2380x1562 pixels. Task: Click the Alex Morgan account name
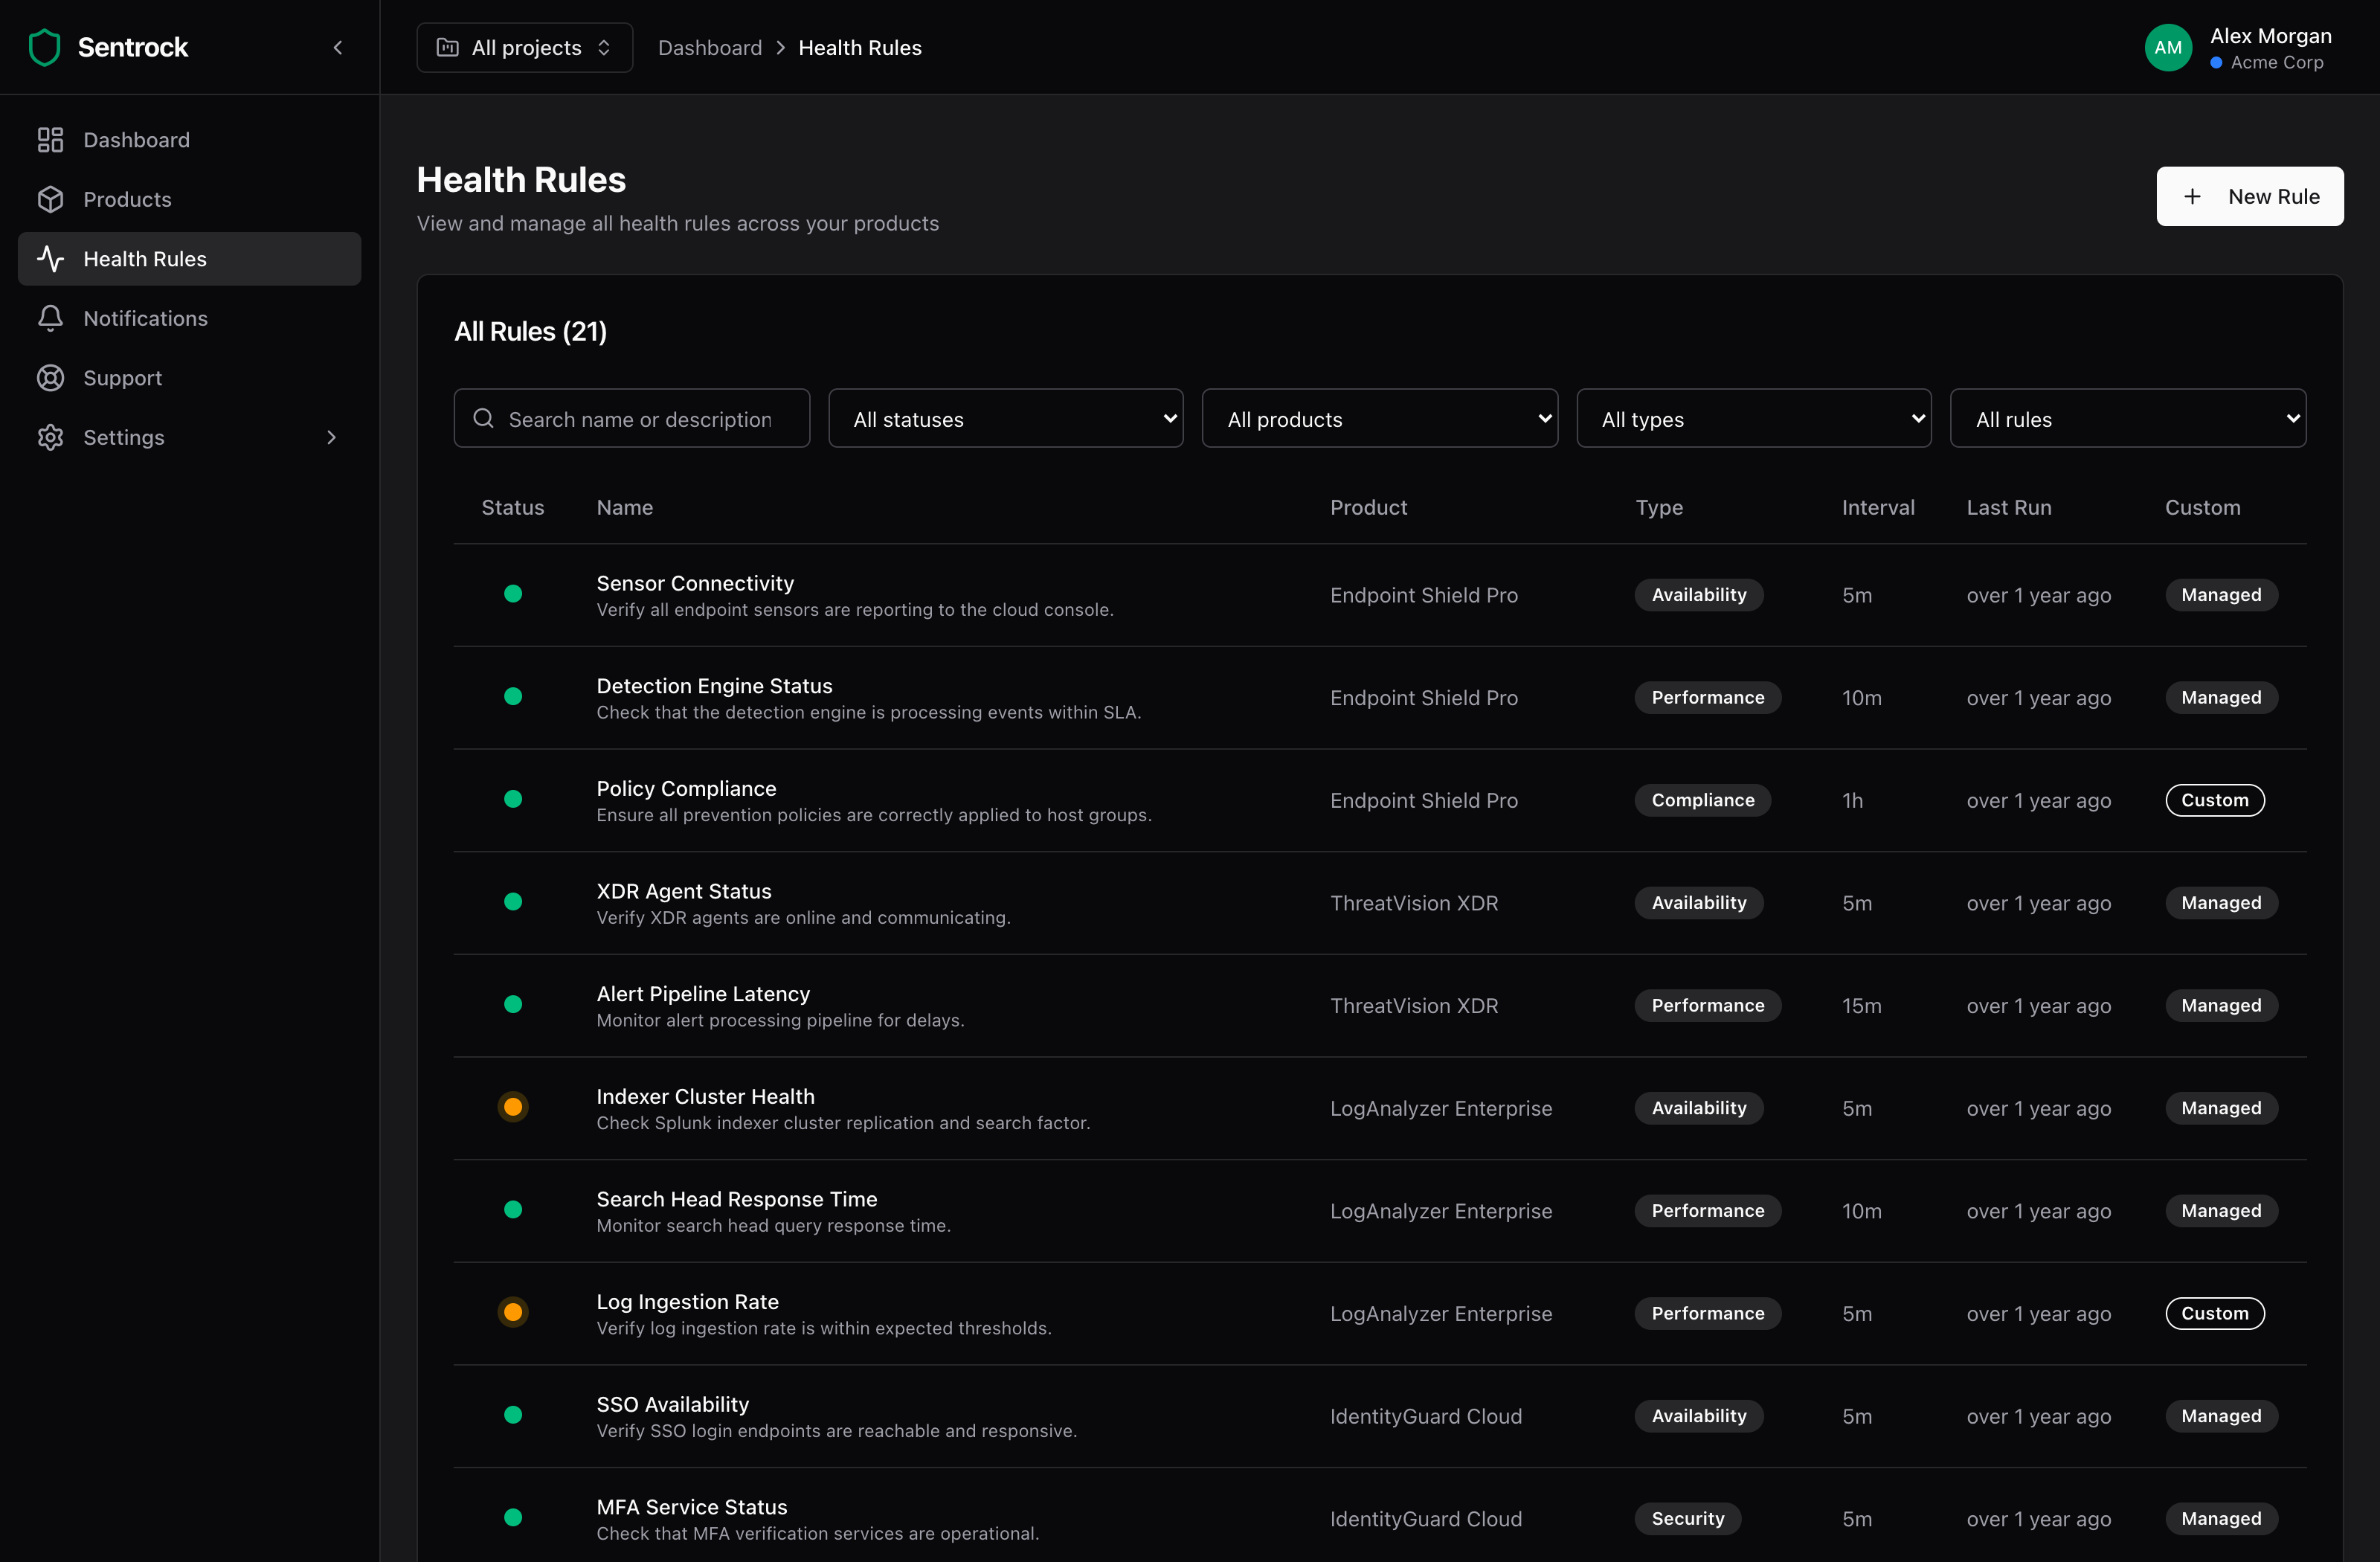click(2270, 36)
